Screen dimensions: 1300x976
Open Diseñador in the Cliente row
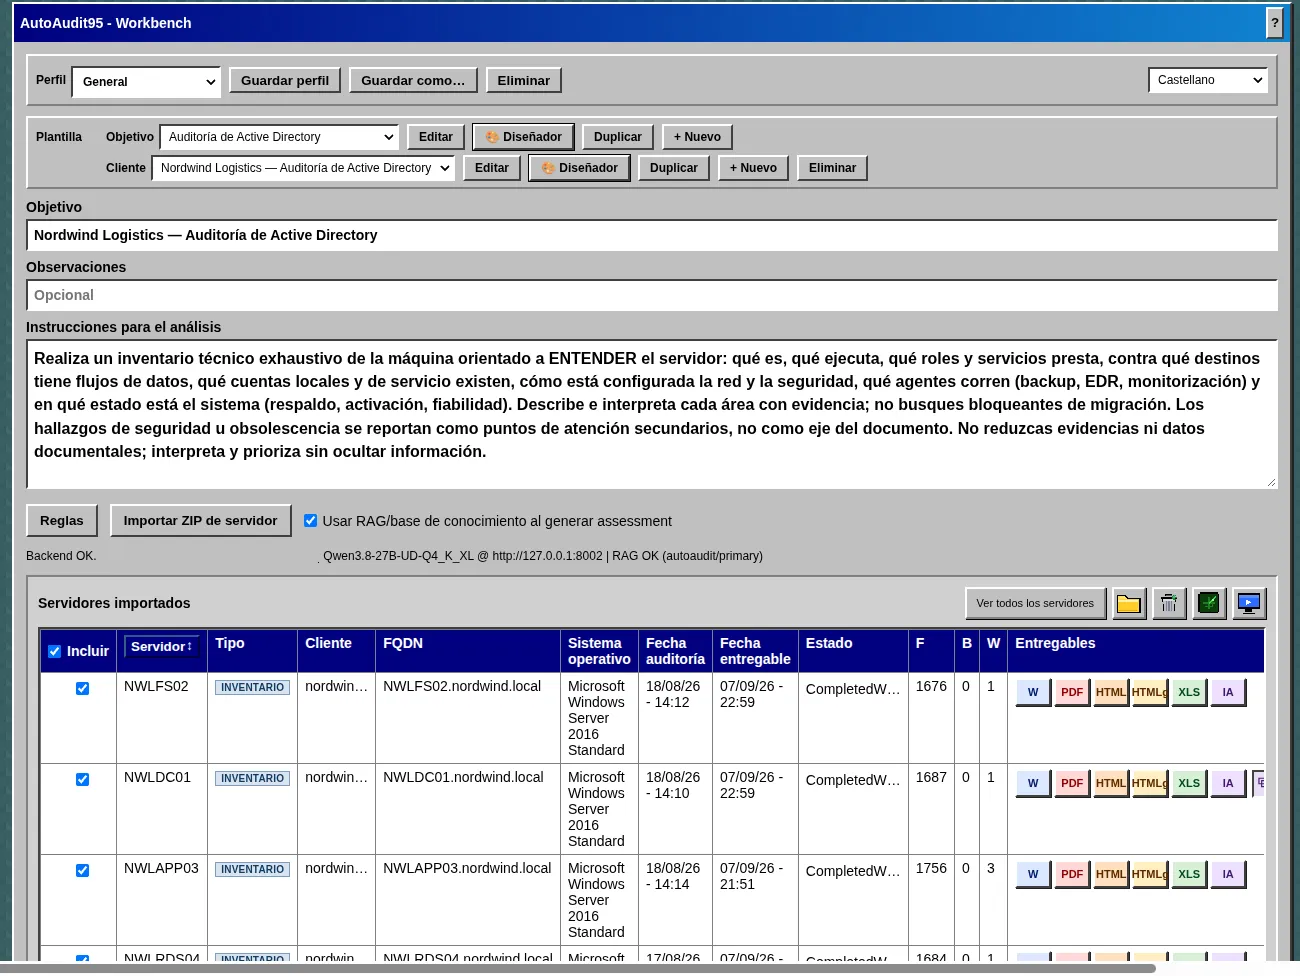(579, 168)
